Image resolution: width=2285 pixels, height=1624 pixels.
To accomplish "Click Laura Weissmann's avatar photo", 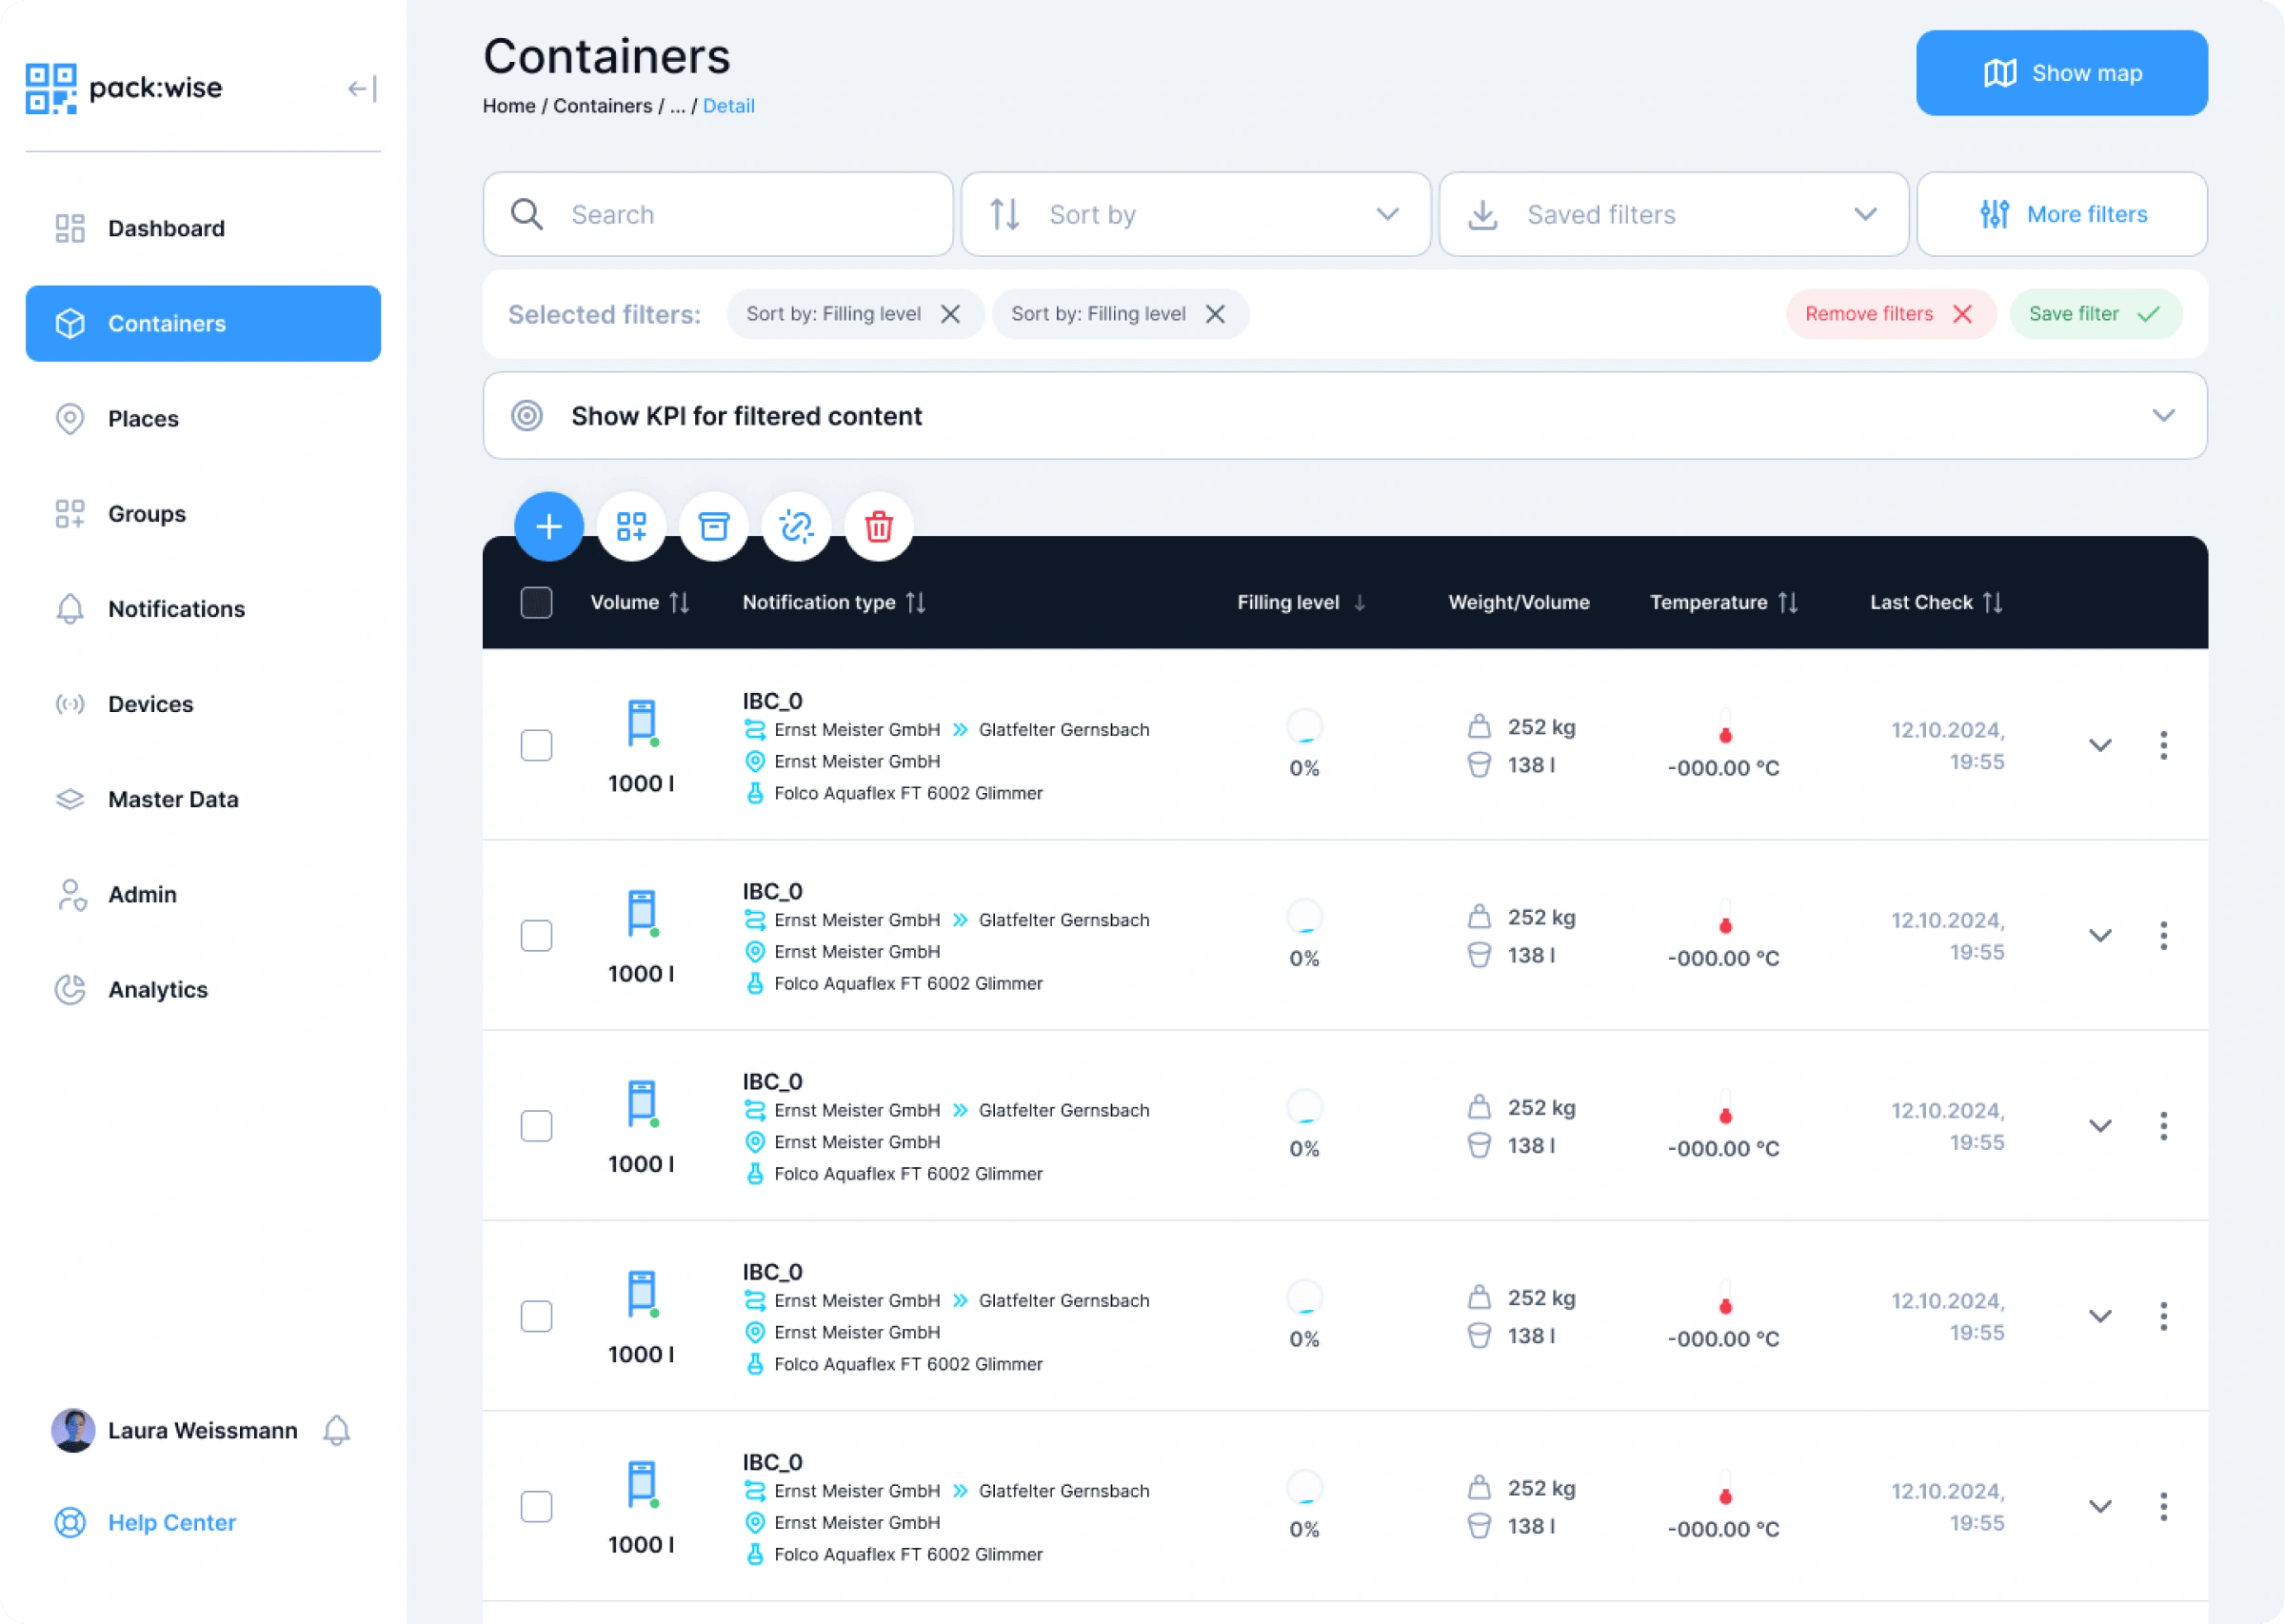I will point(73,1431).
